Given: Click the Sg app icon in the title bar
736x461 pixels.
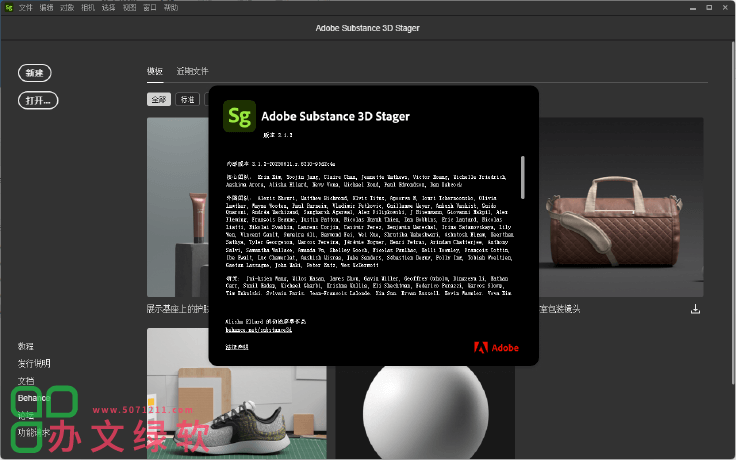Looking at the screenshot, I should click(8, 8).
